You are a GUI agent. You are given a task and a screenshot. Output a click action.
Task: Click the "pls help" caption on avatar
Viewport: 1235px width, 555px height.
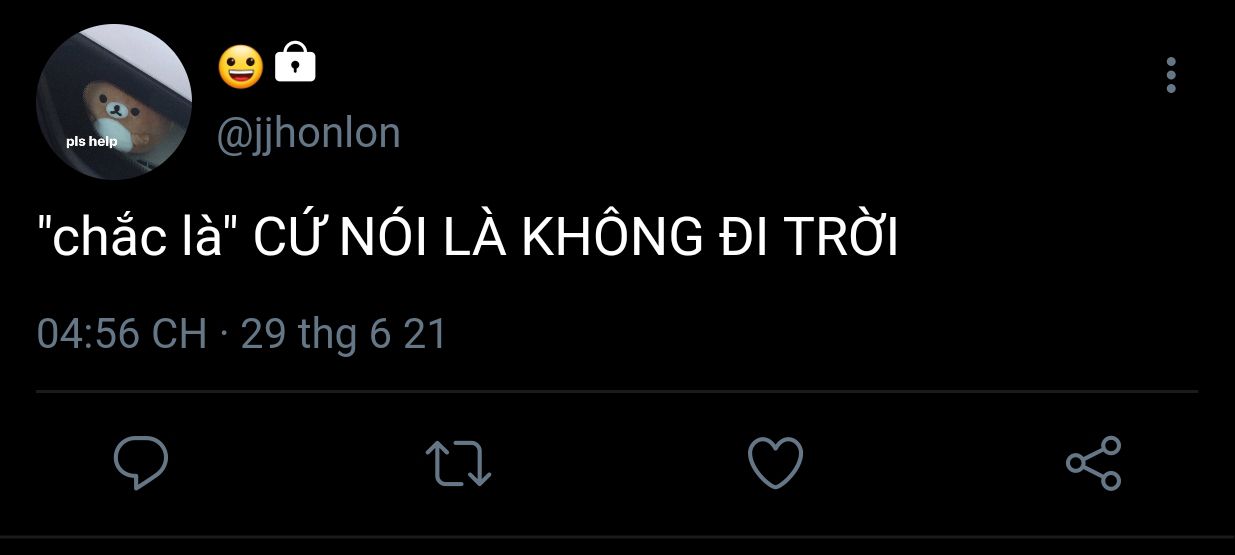click(x=92, y=141)
